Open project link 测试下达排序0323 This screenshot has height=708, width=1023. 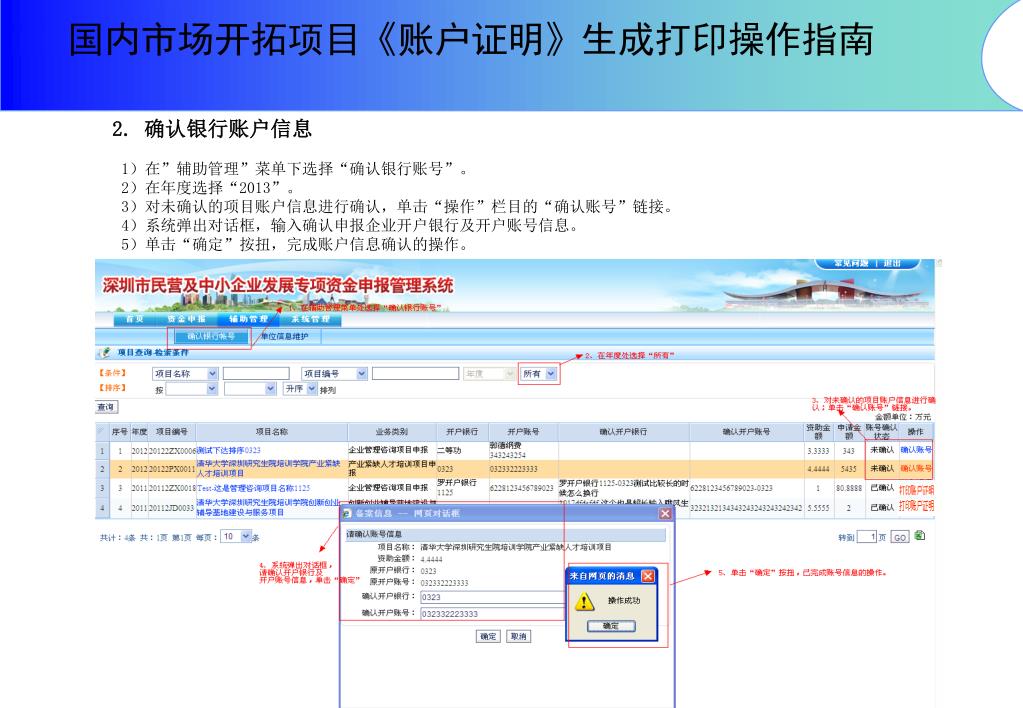[x=228, y=450]
